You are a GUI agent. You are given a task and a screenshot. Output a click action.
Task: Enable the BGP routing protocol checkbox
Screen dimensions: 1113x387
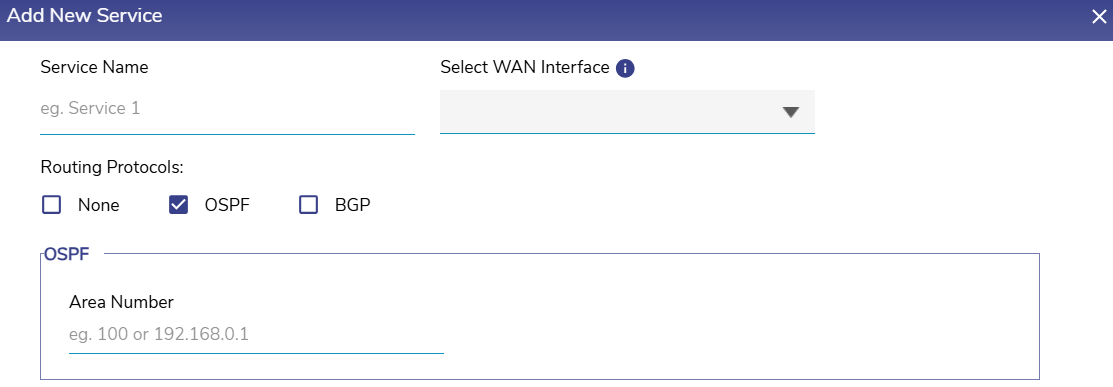pos(309,205)
